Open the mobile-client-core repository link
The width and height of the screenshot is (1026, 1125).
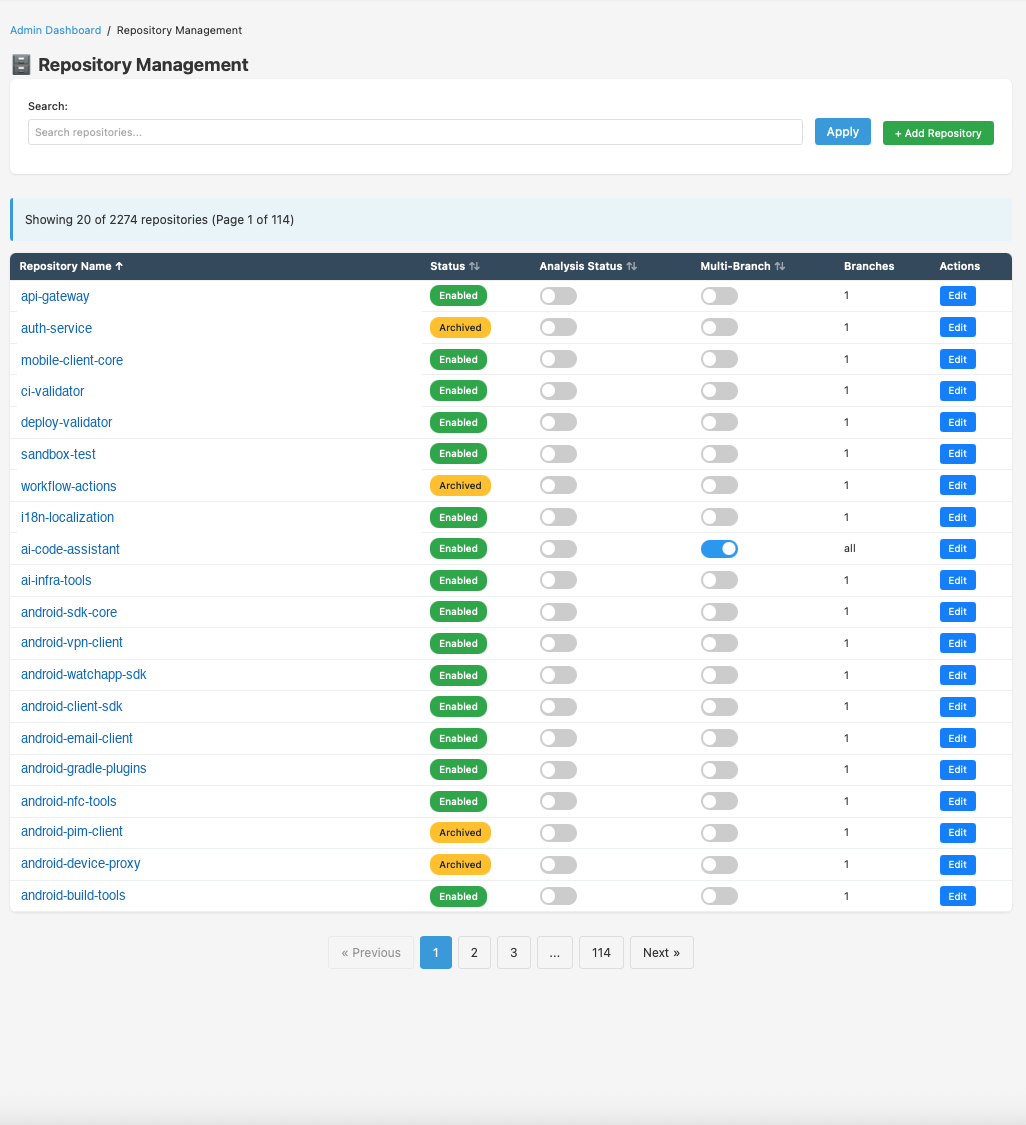tap(72, 360)
